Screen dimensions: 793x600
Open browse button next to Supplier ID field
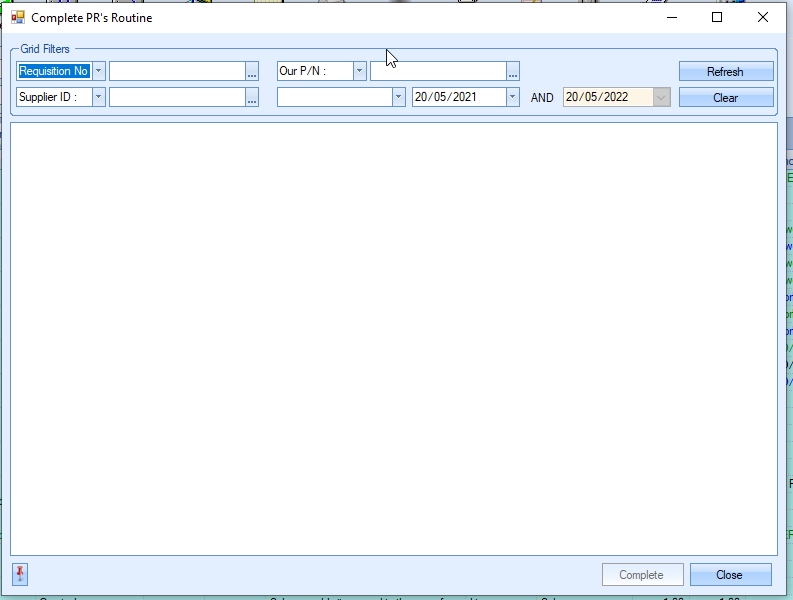point(252,97)
